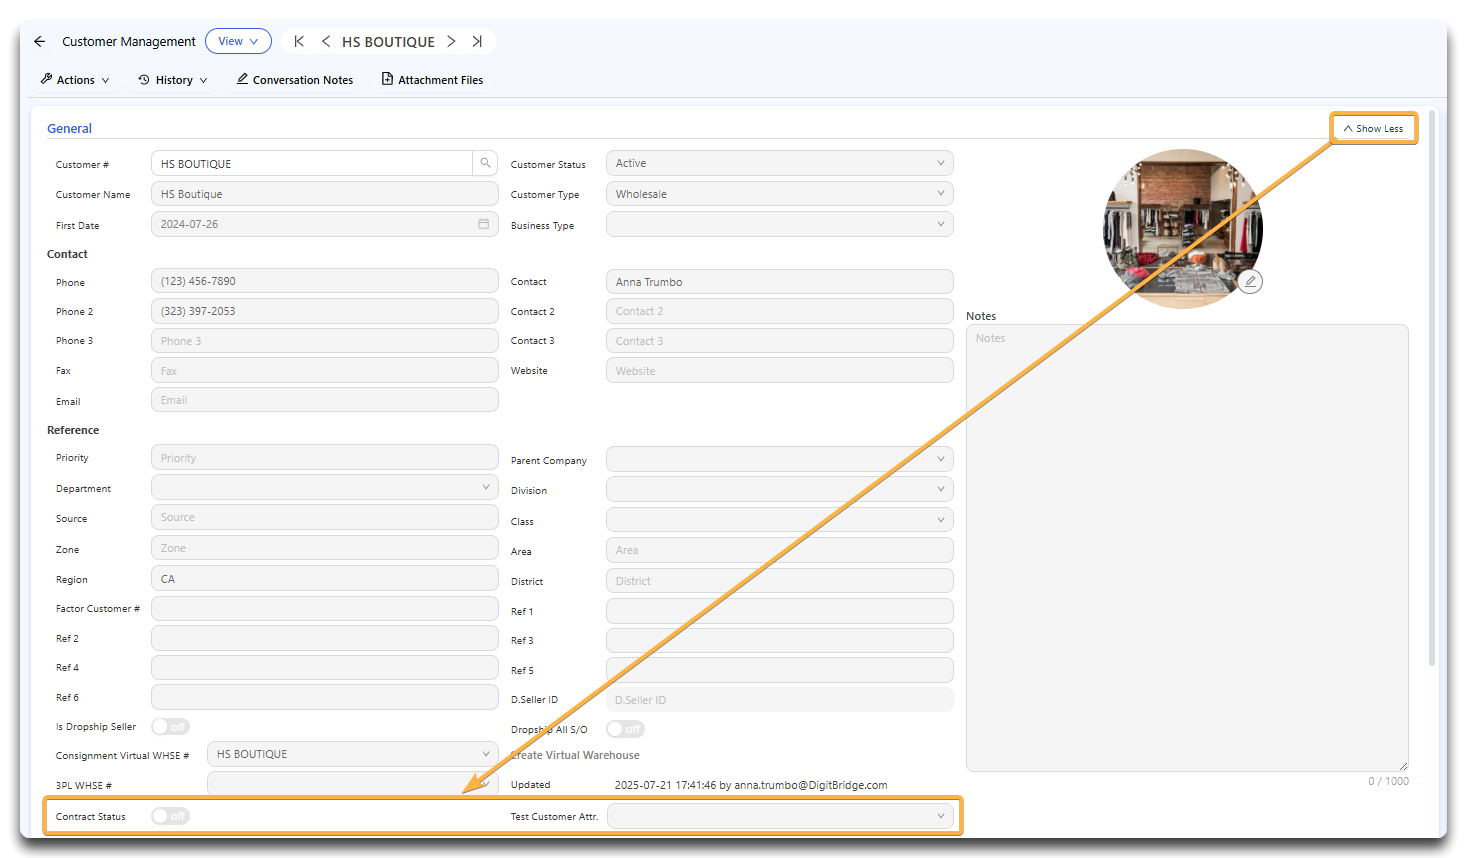Click the Zone input field
The image size is (1467, 858).
(325, 548)
